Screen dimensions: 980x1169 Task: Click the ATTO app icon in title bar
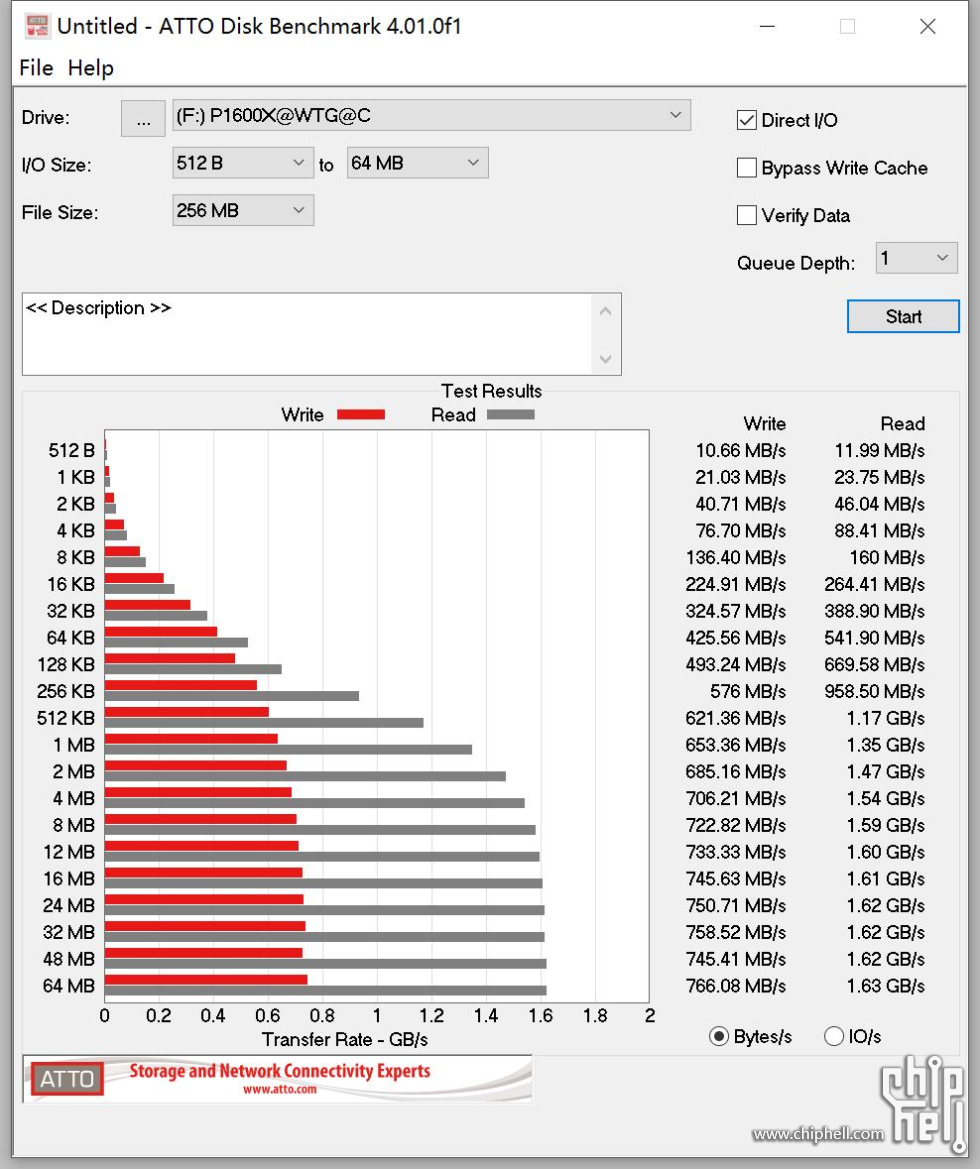[37, 26]
